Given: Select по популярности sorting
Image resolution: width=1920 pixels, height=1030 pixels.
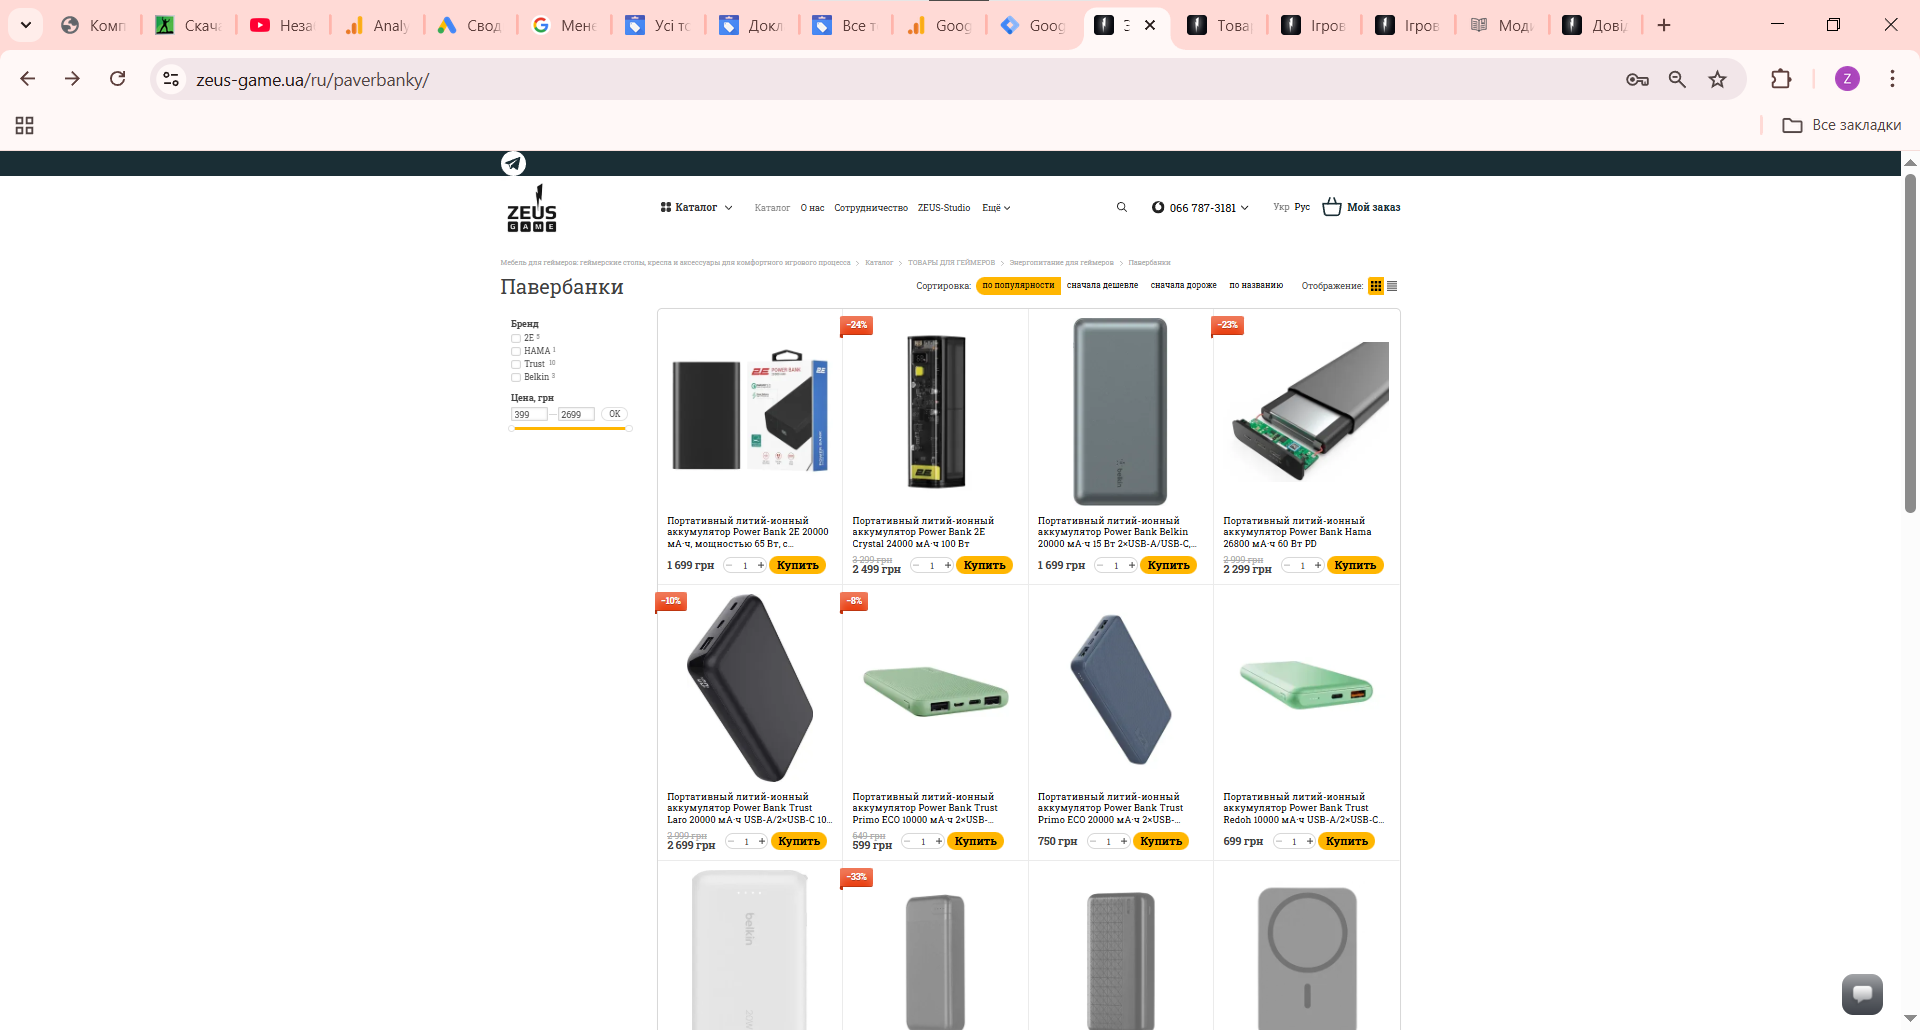Looking at the screenshot, I should pyautogui.click(x=1018, y=286).
